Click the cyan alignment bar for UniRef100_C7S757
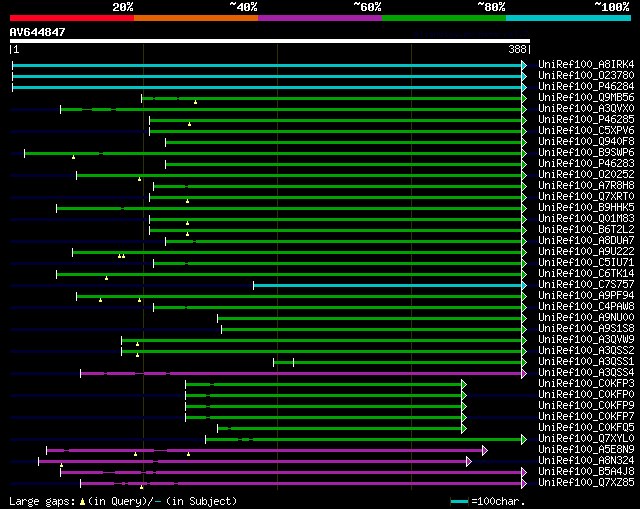This screenshot has width=640, height=509. point(388,285)
